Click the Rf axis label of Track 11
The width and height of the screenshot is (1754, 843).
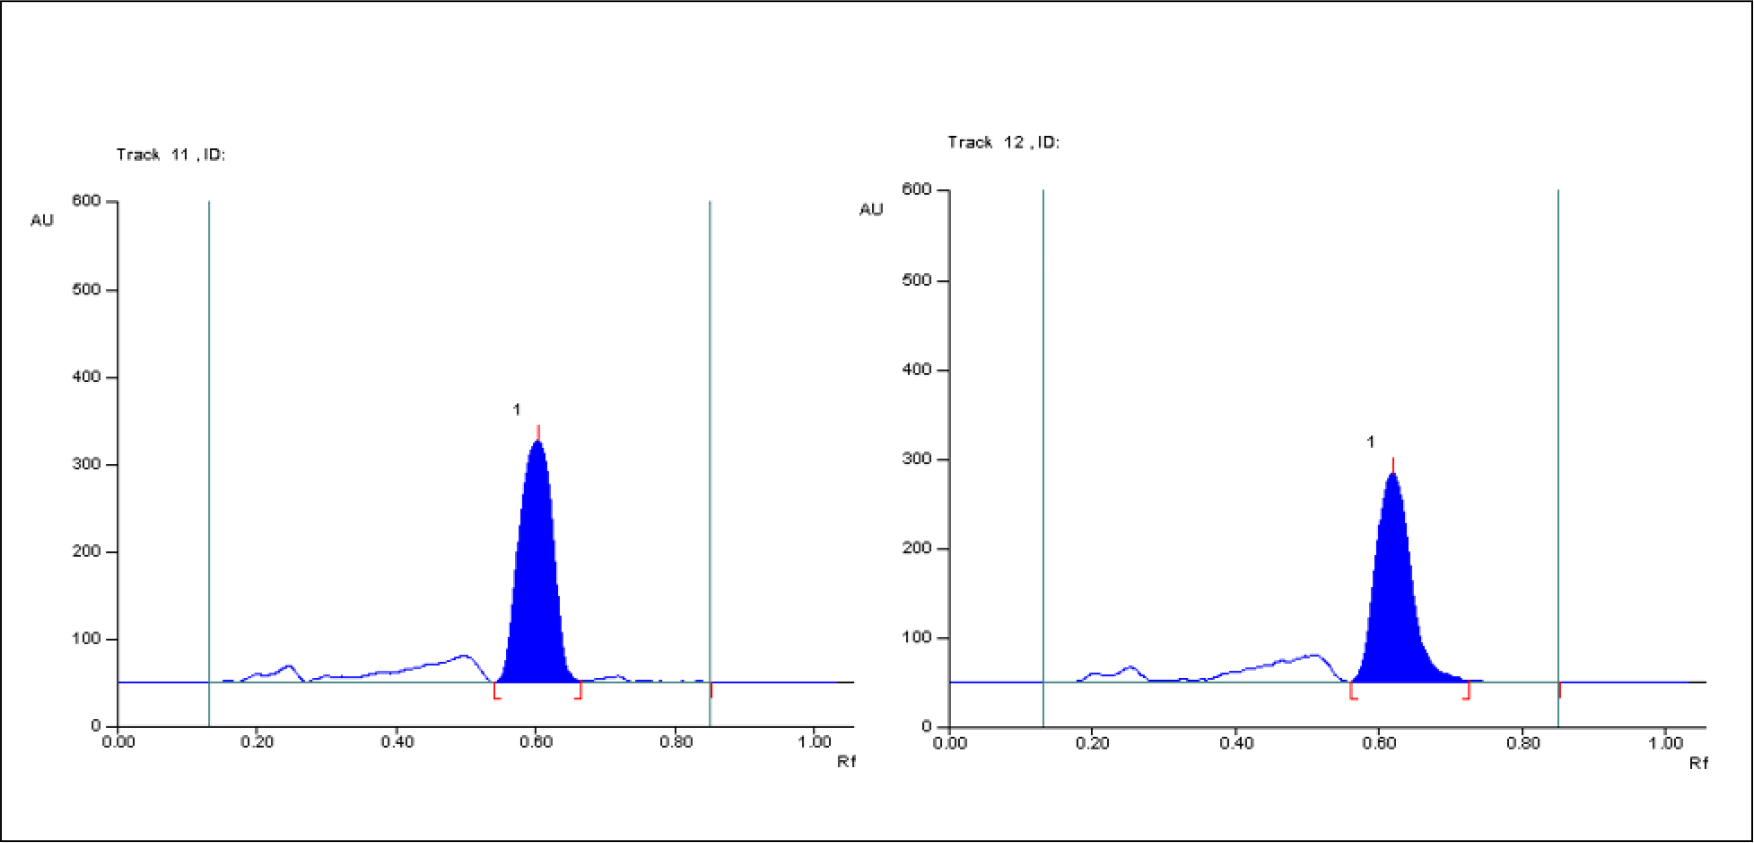[847, 762]
